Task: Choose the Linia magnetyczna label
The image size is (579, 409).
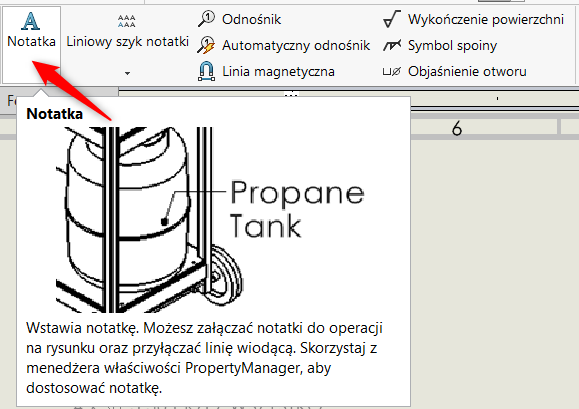Action: (278, 71)
